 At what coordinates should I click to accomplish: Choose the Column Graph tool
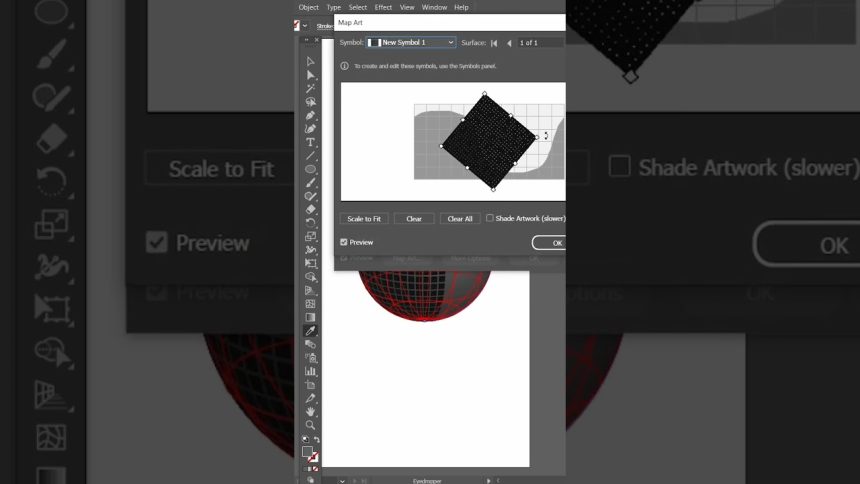coord(310,371)
